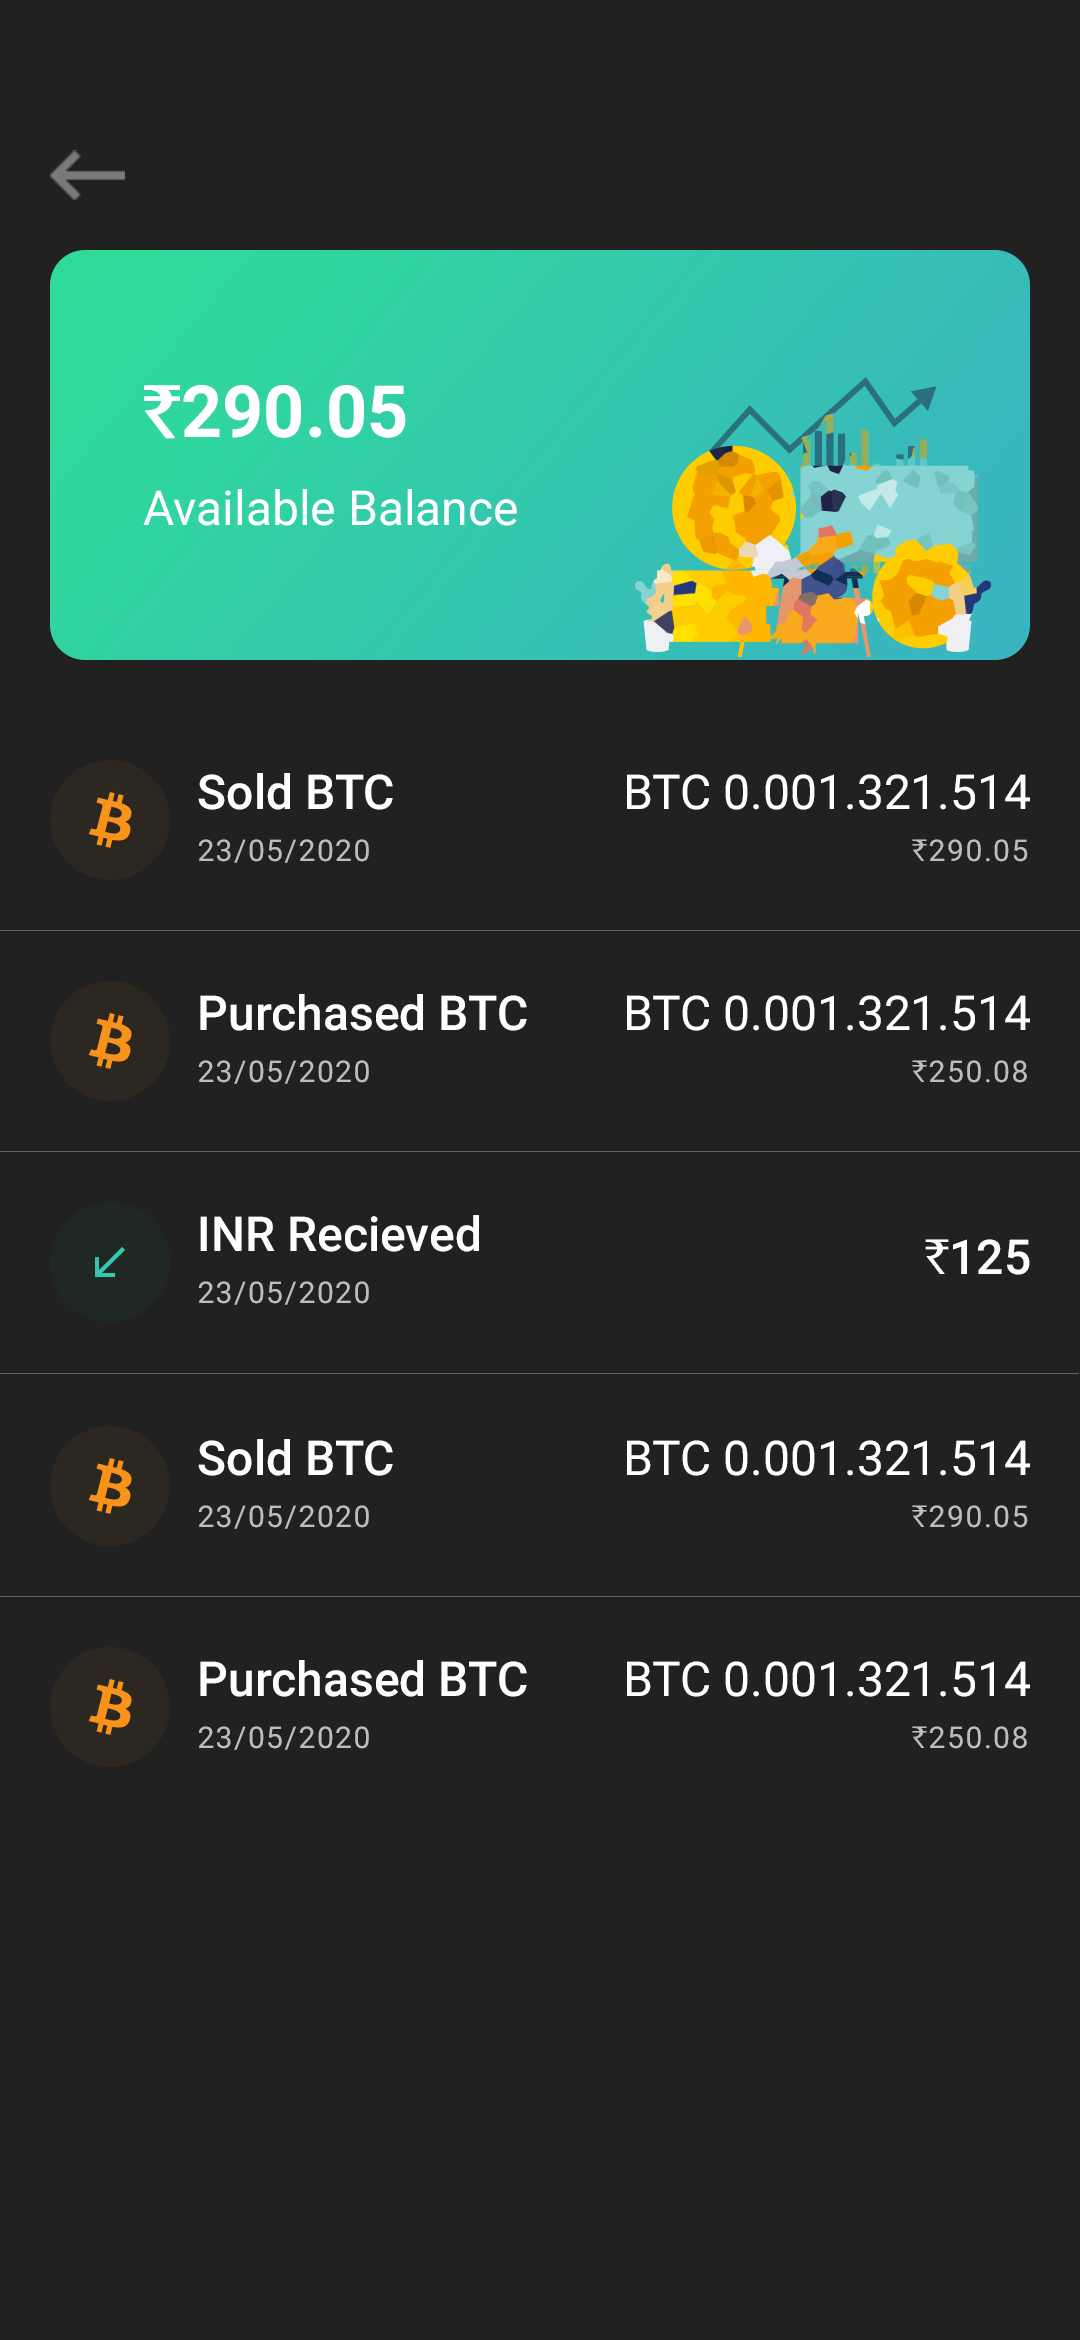
Task: Open the first Purchased BTC transaction title
Action: tap(363, 1014)
